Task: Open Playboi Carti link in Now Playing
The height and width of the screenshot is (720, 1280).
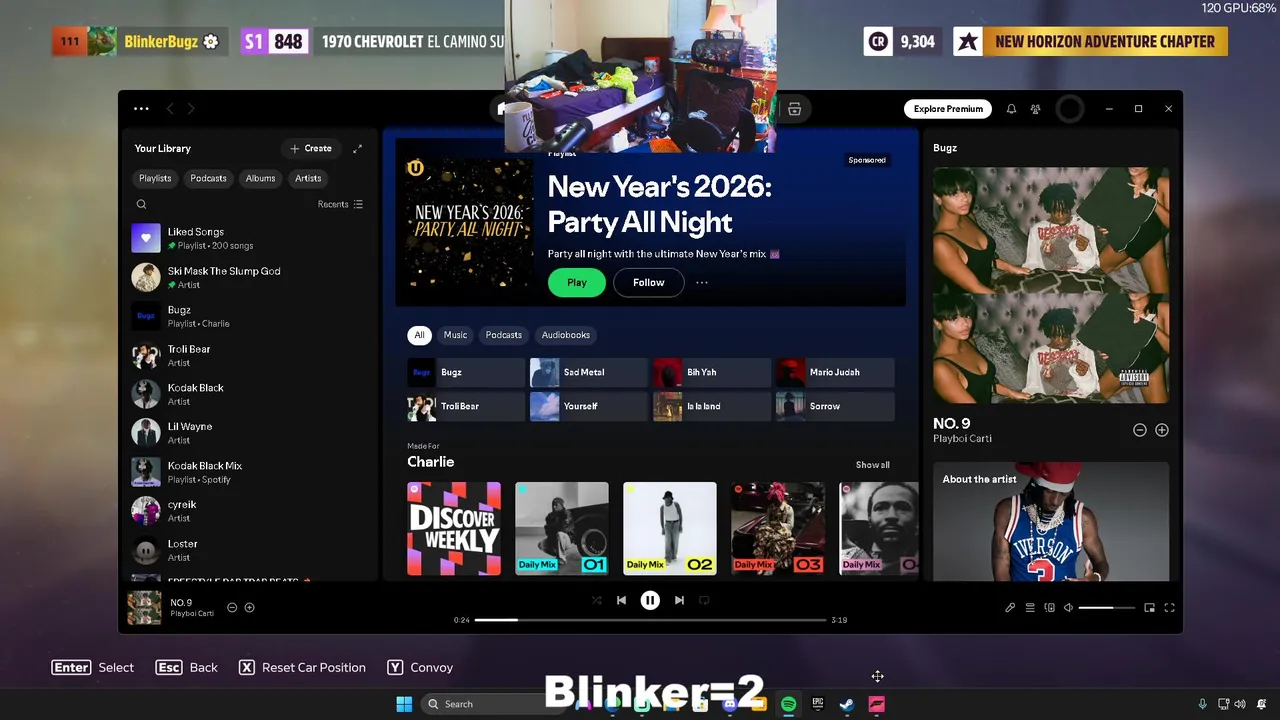Action: point(962,439)
